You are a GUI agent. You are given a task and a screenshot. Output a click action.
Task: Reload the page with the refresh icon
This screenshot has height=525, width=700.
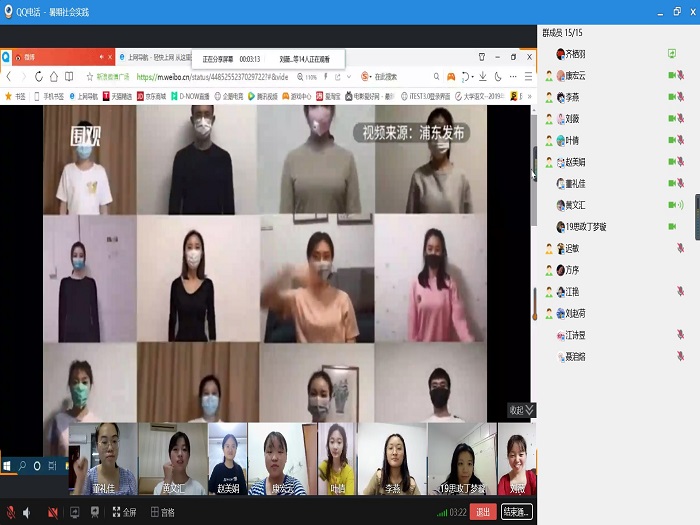tap(39, 77)
